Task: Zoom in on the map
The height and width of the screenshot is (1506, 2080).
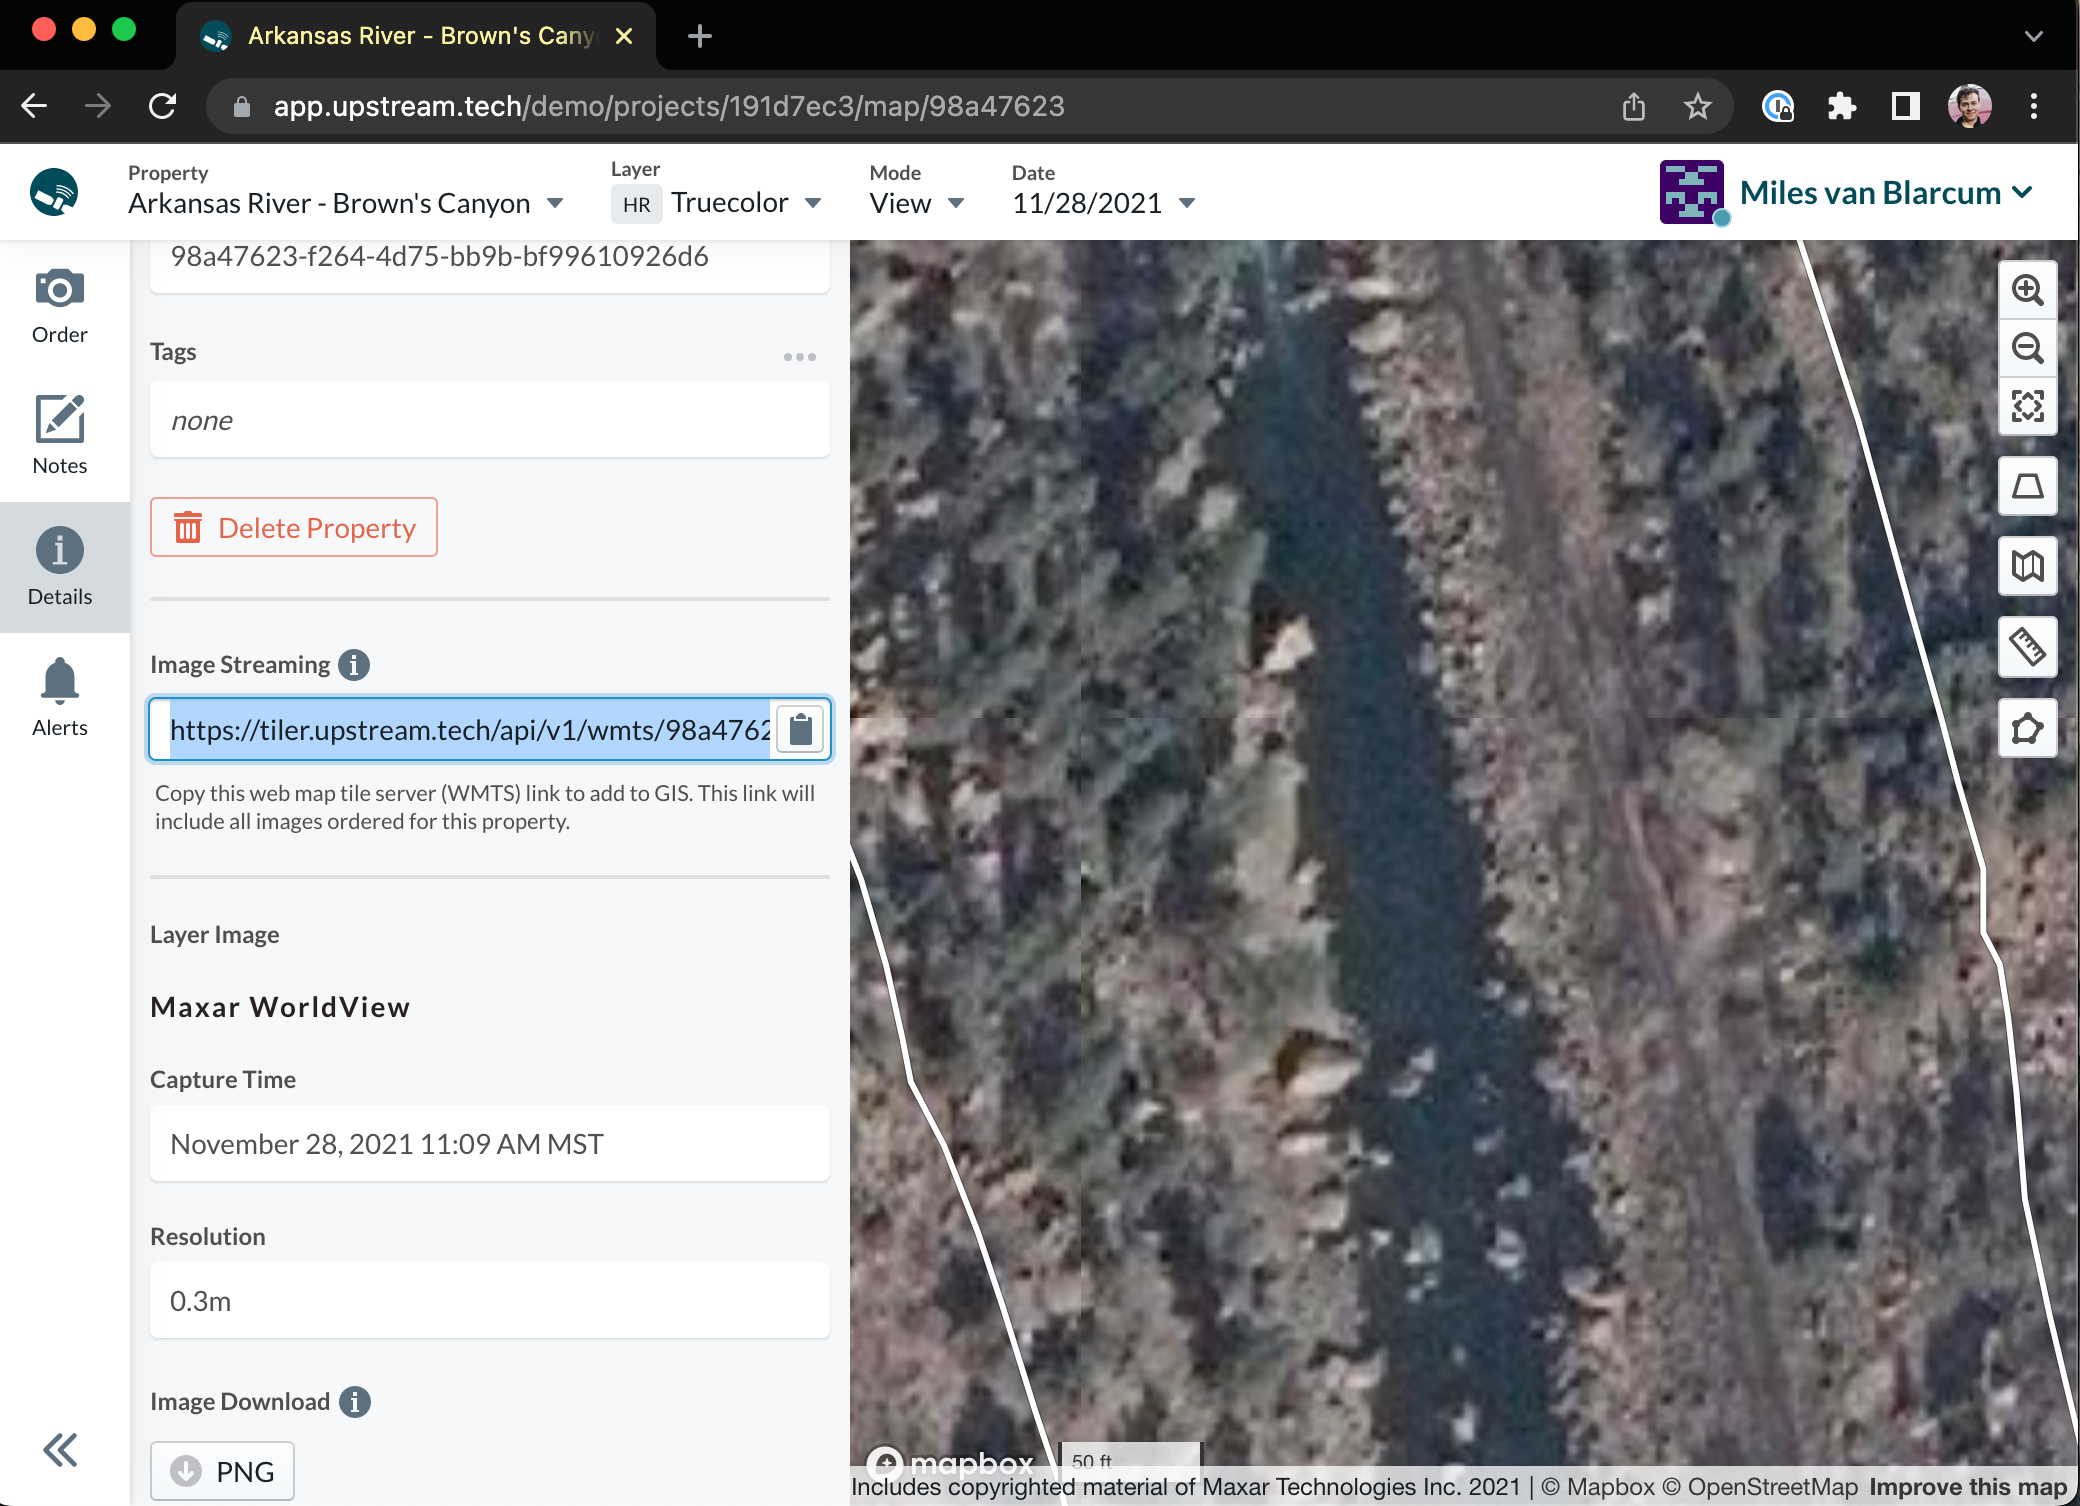Action: tap(2027, 290)
